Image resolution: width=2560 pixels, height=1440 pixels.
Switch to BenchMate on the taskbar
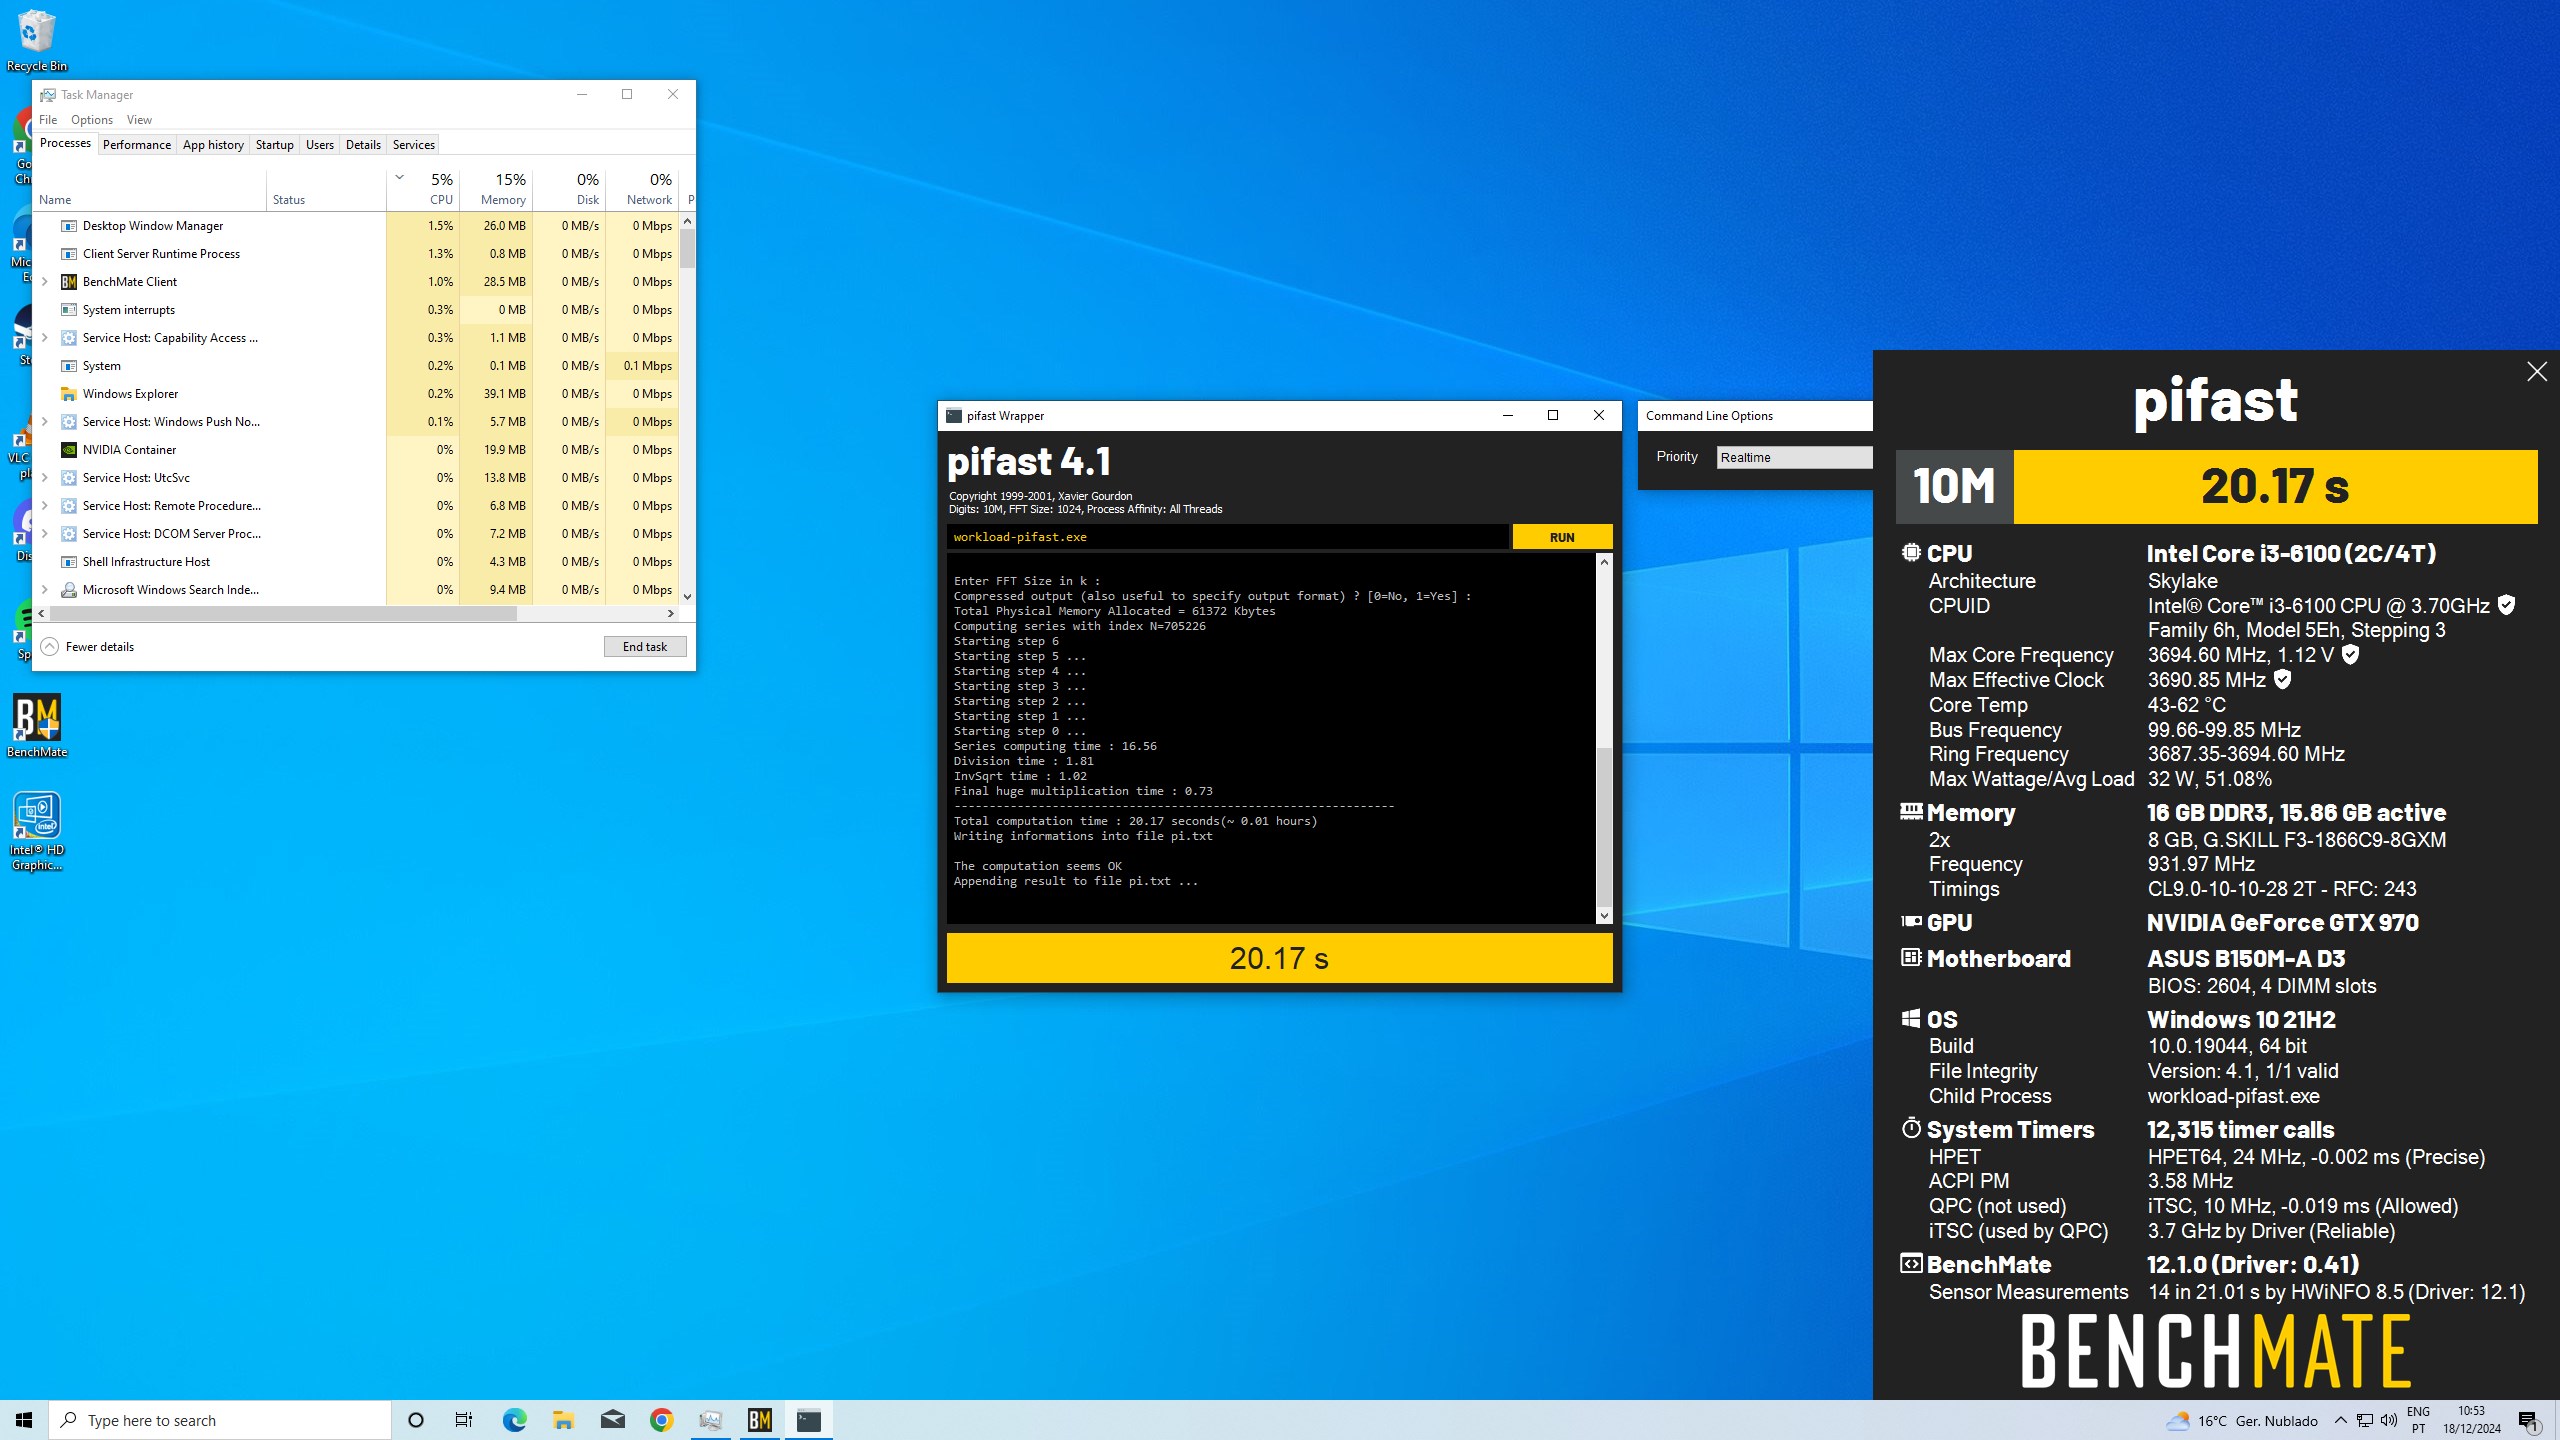click(759, 1420)
